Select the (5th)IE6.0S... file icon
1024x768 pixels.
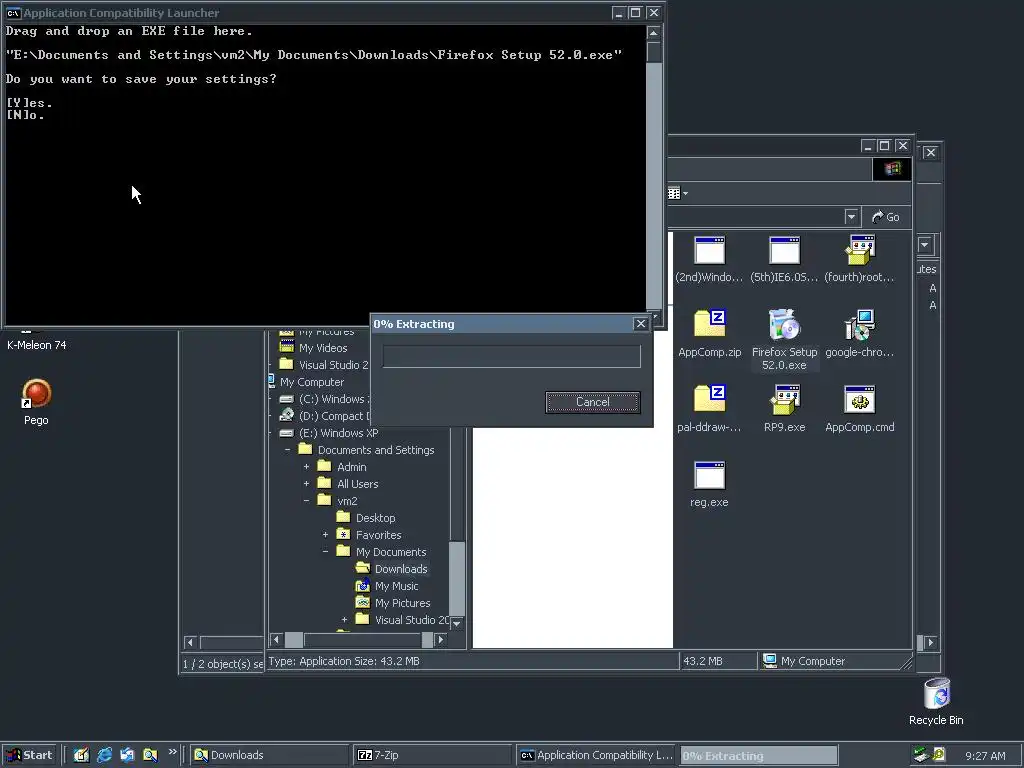784,250
